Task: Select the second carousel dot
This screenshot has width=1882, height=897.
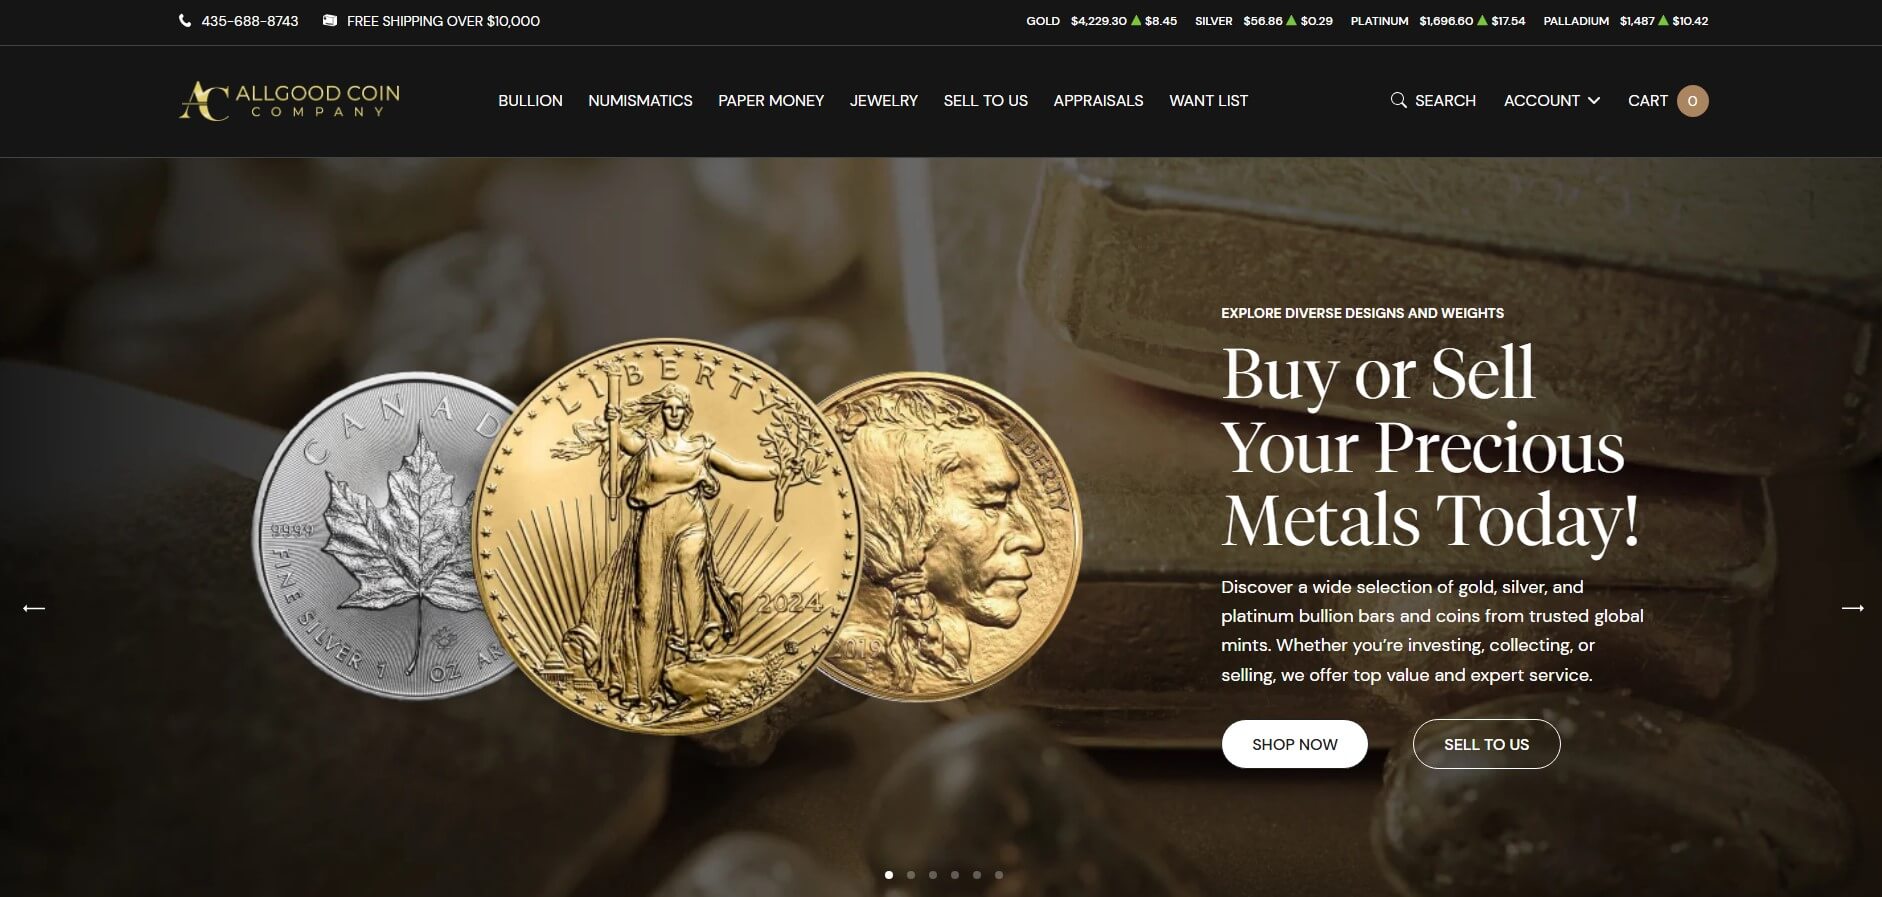Action: (911, 875)
